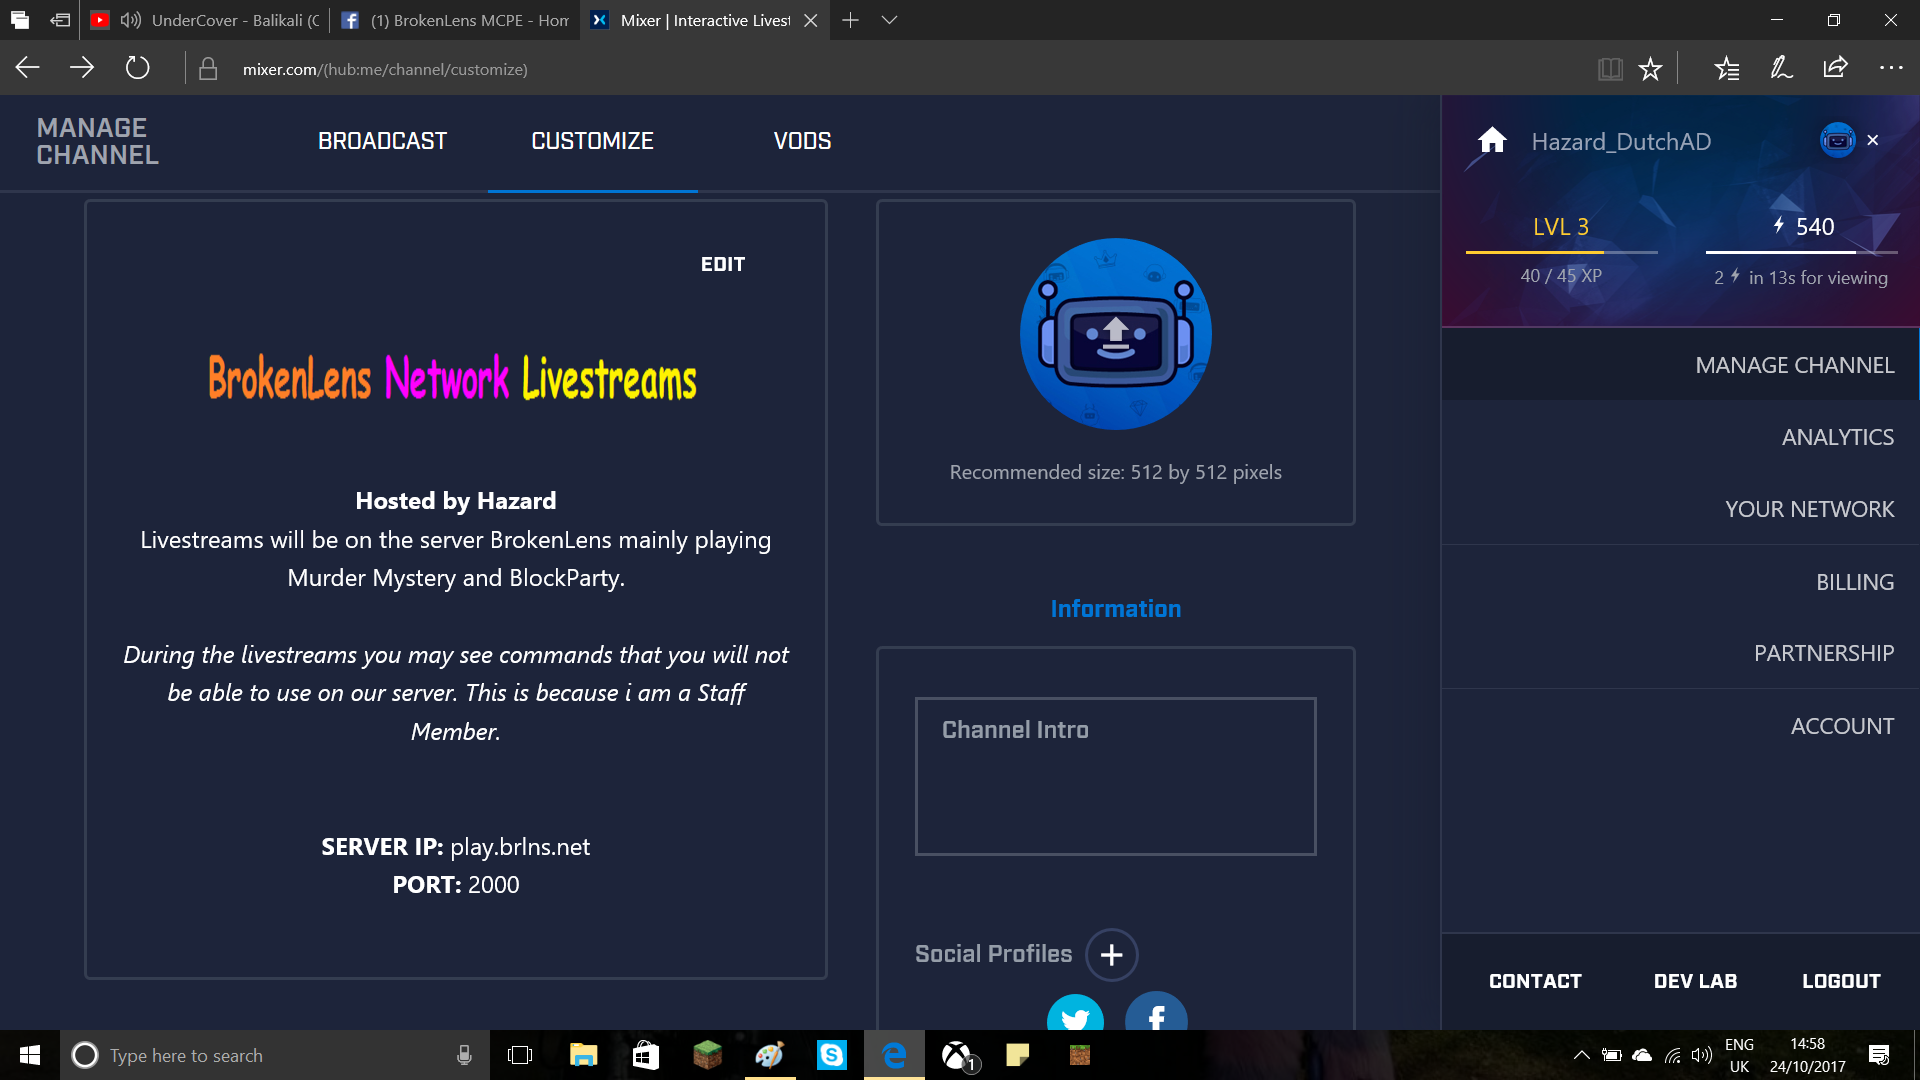Click the home icon beside Hazard_DutchAD
This screenshot has height=1080, width=1920.
point(1492,140)
